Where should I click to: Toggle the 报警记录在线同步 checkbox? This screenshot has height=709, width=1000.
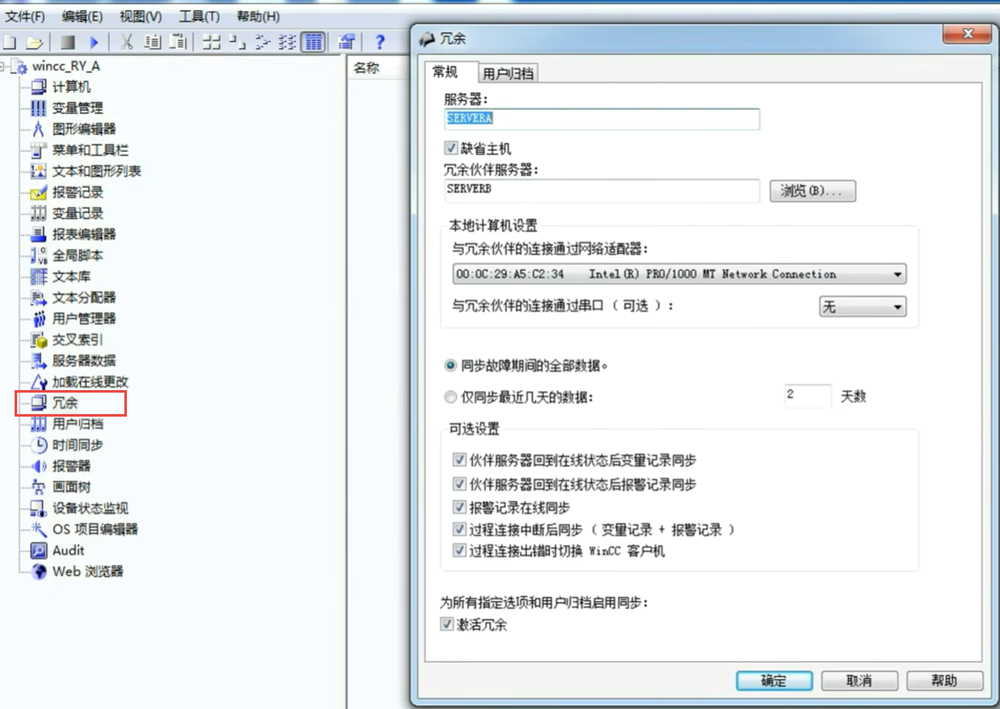pyautogui.click(x=460, y=507)
